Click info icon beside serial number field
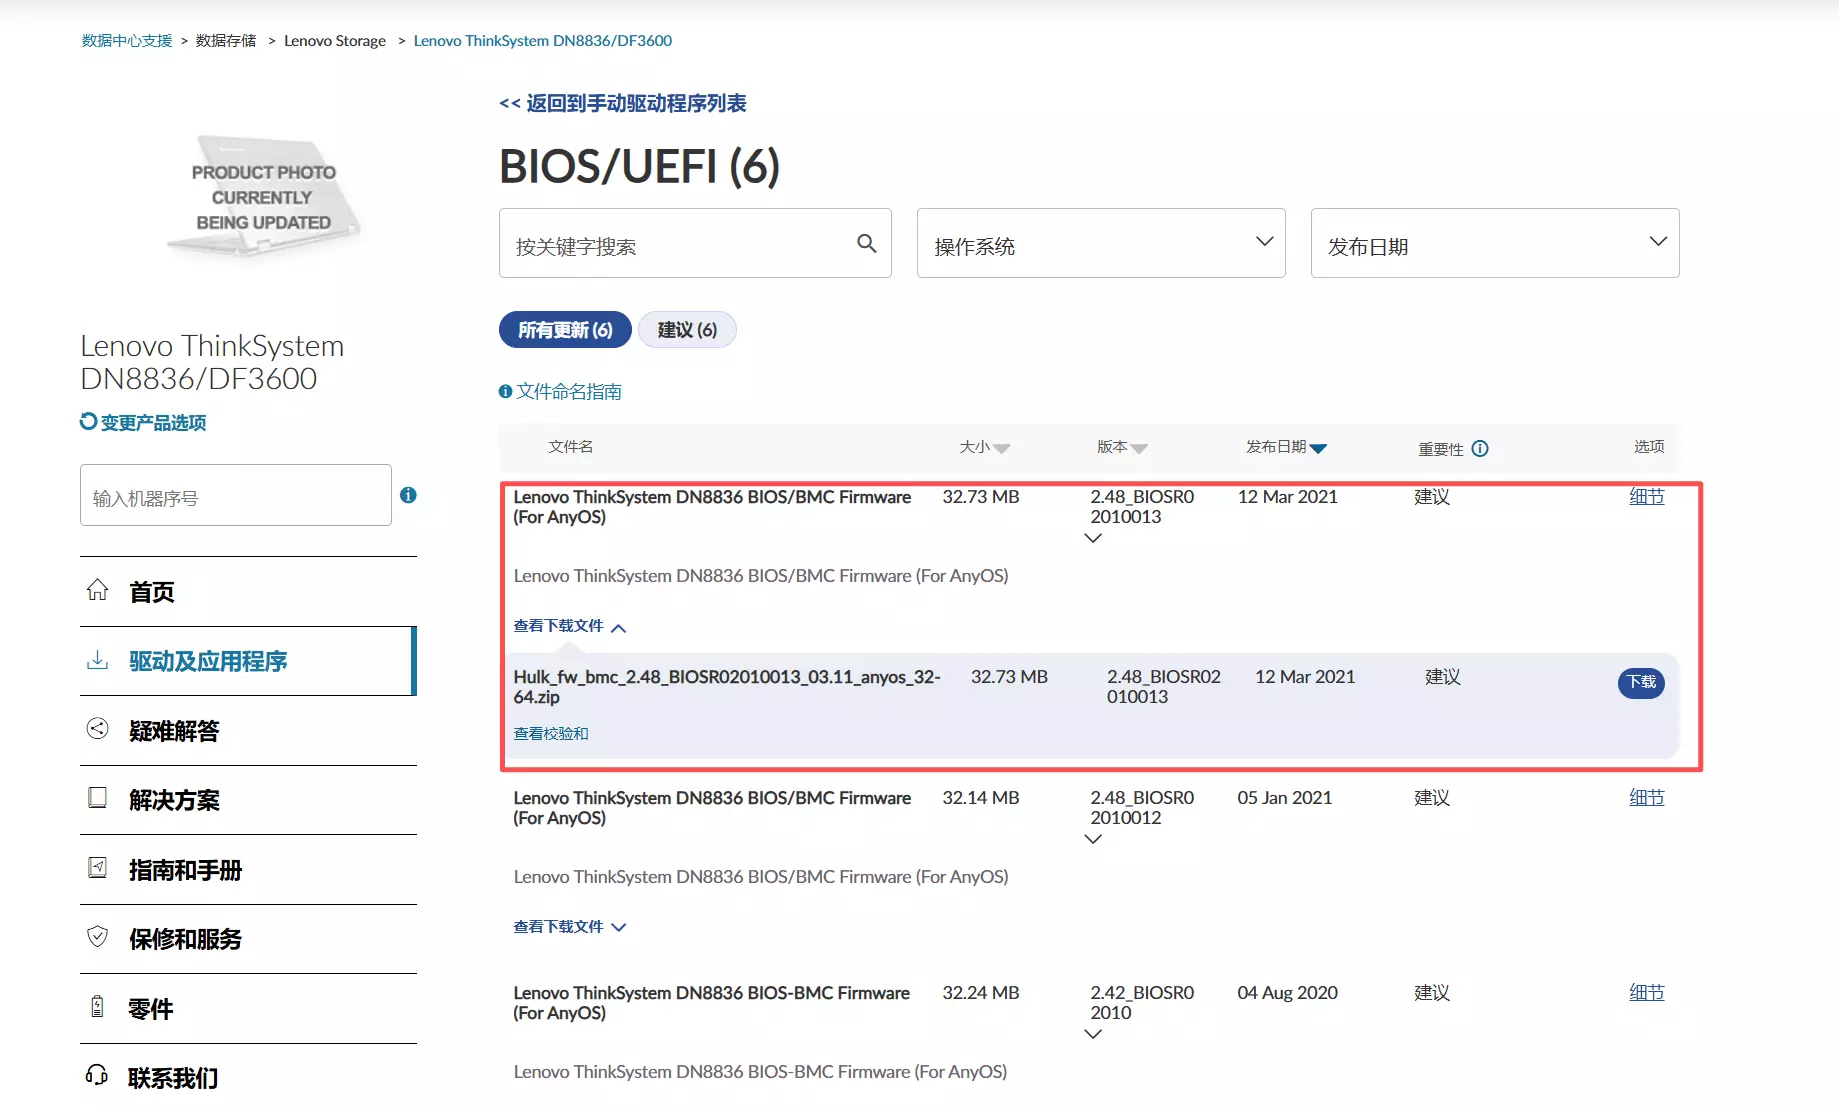Screen dimensions: 1839x1110 (408, 495)
